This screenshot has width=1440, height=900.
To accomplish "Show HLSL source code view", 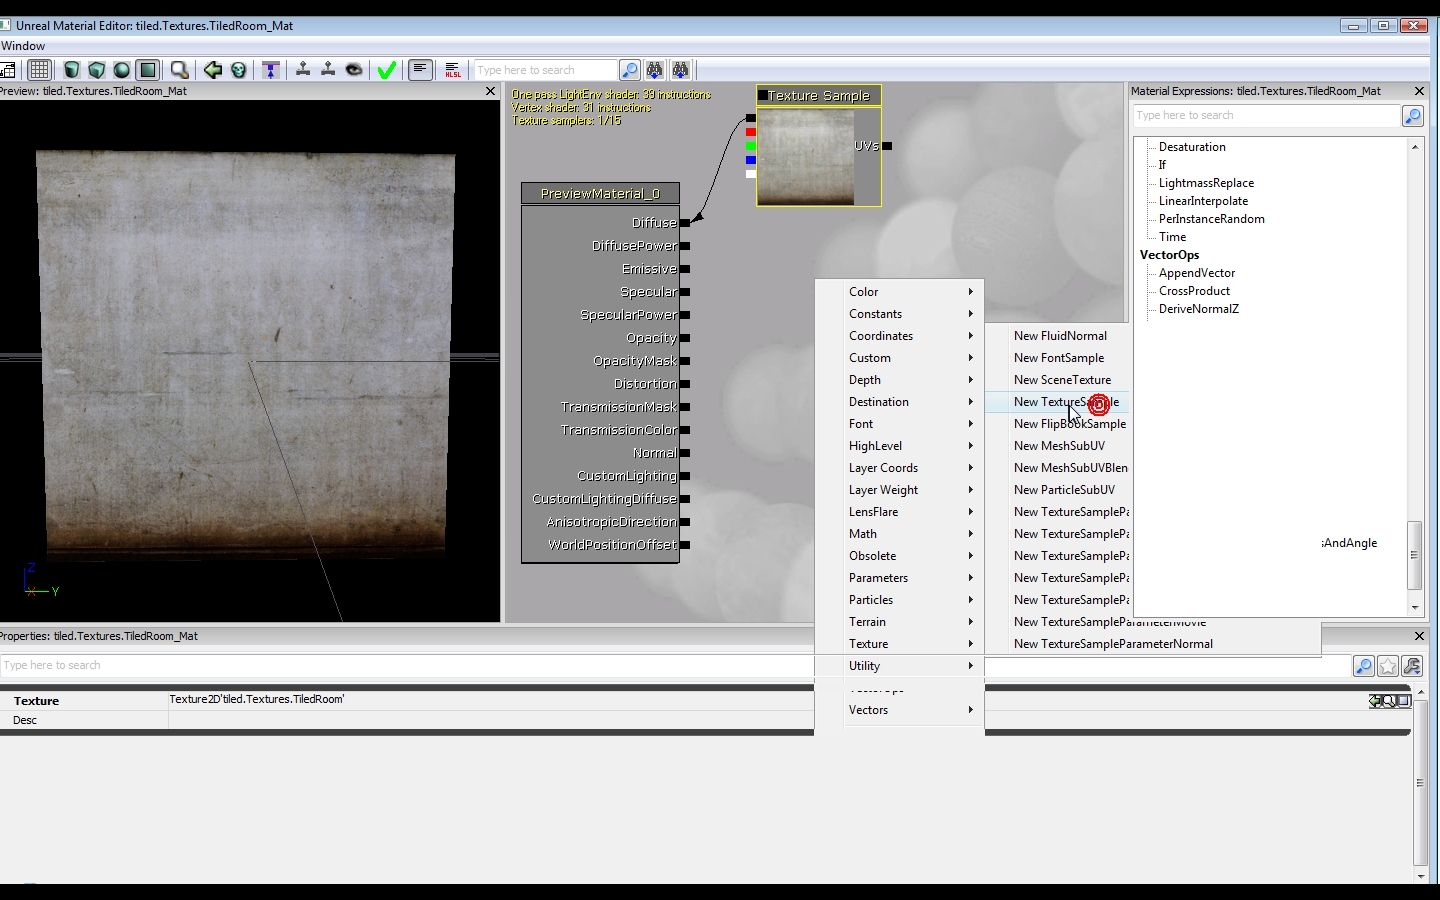I will 453,70.
